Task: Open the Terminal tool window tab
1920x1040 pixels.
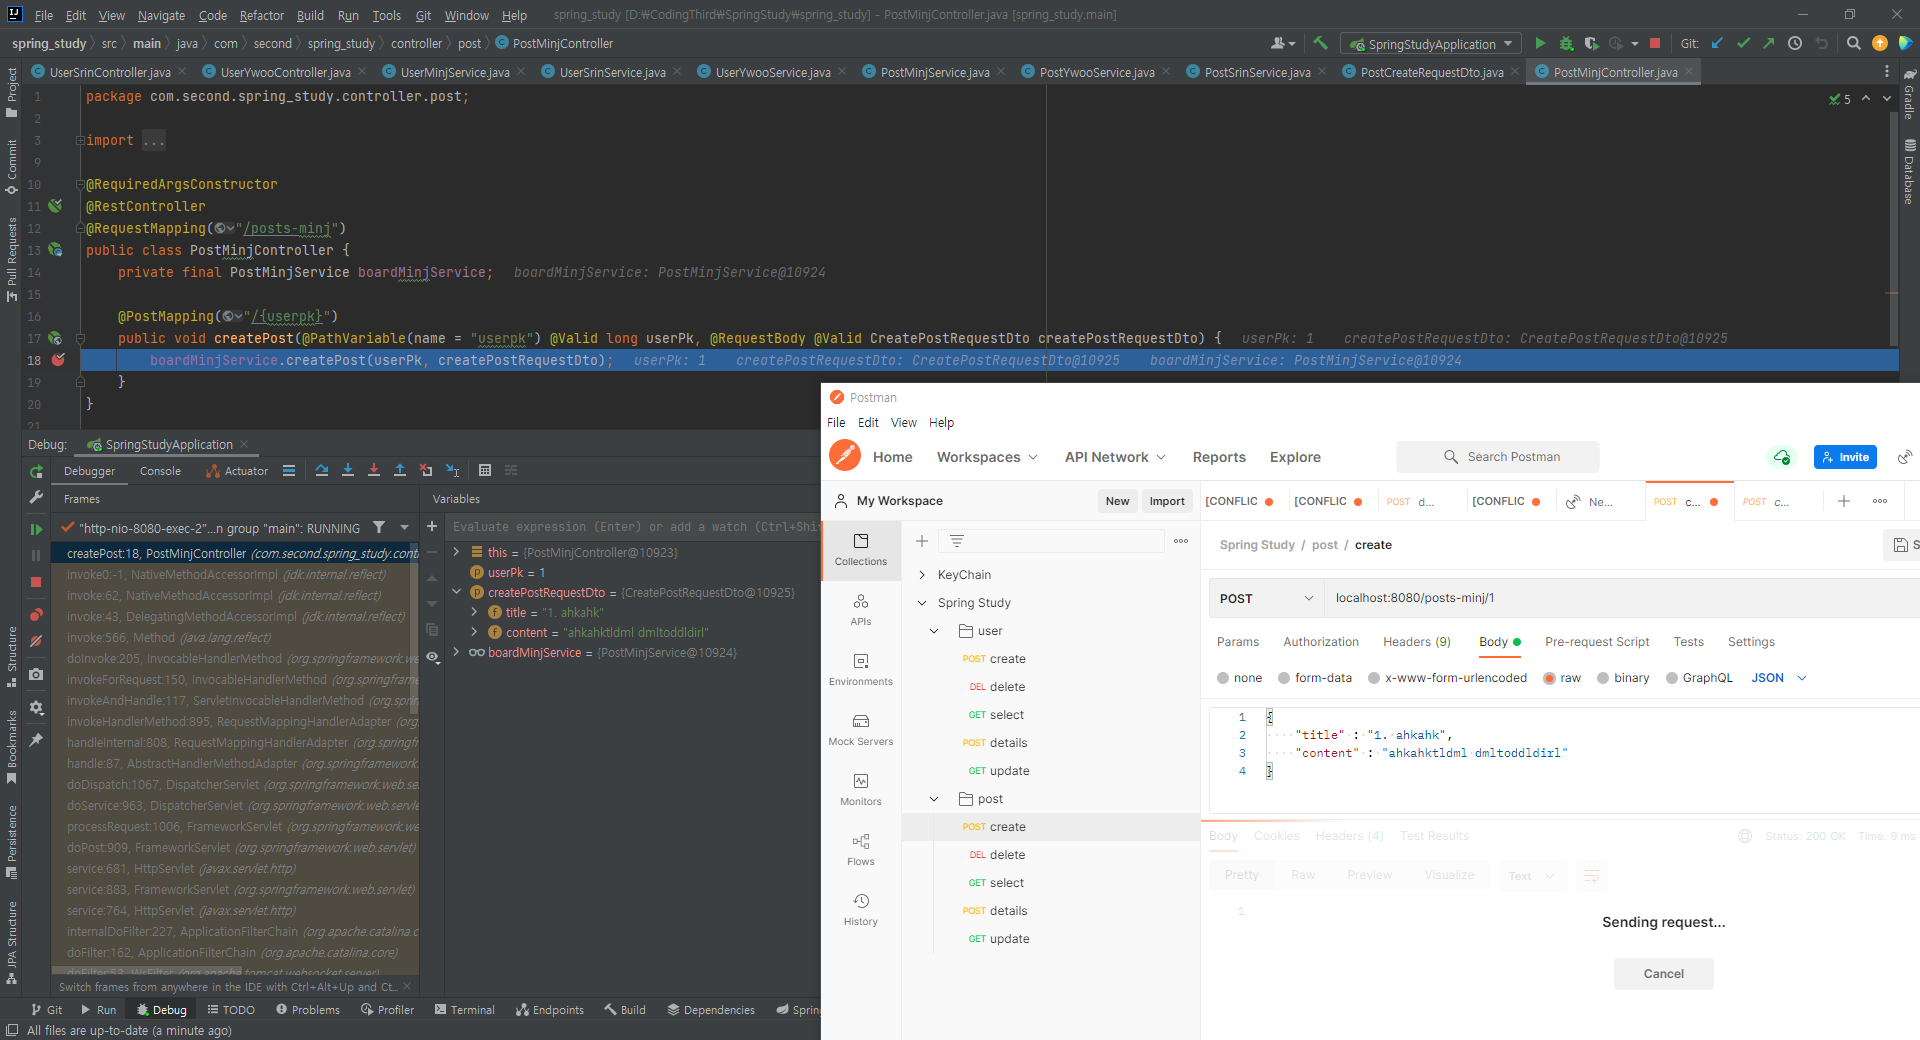Action: (x=465, y=1010)
